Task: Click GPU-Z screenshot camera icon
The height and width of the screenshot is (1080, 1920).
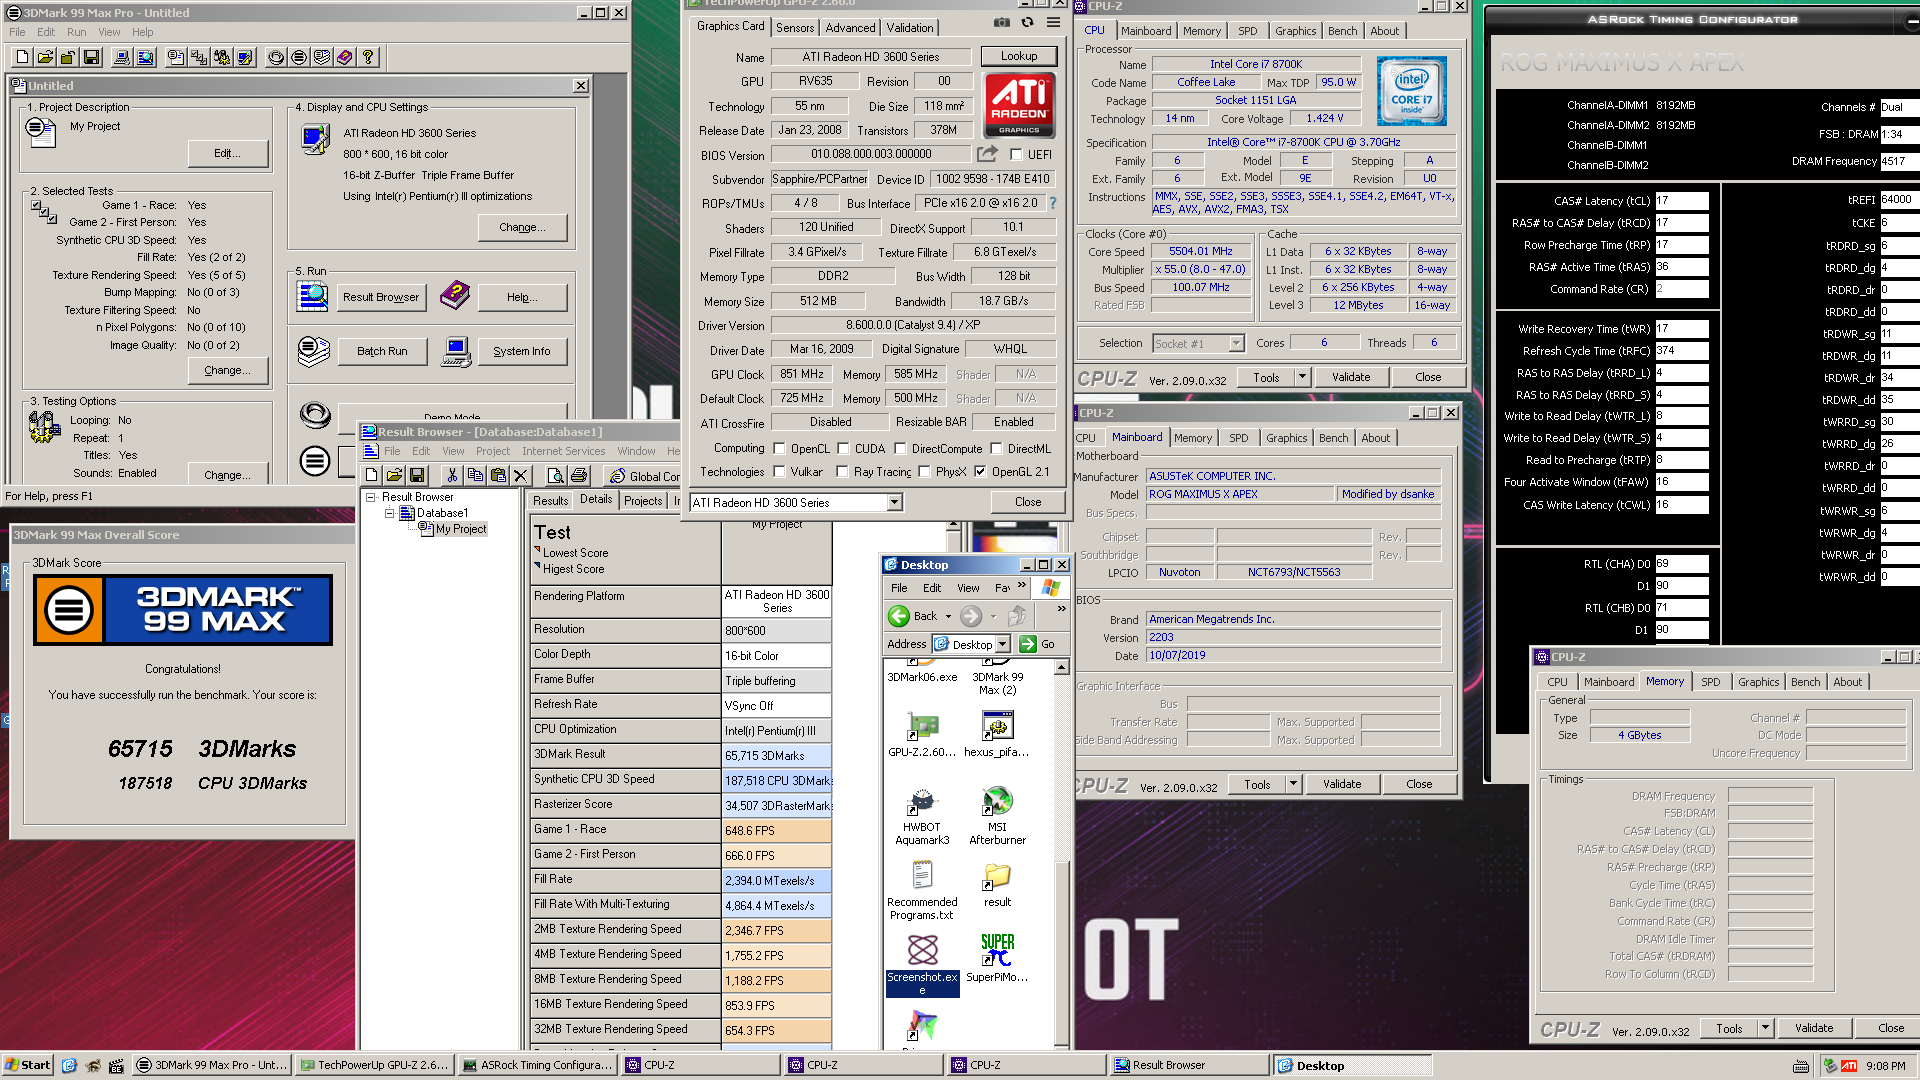Action: pyautogui.click(x=1001, y=22)
